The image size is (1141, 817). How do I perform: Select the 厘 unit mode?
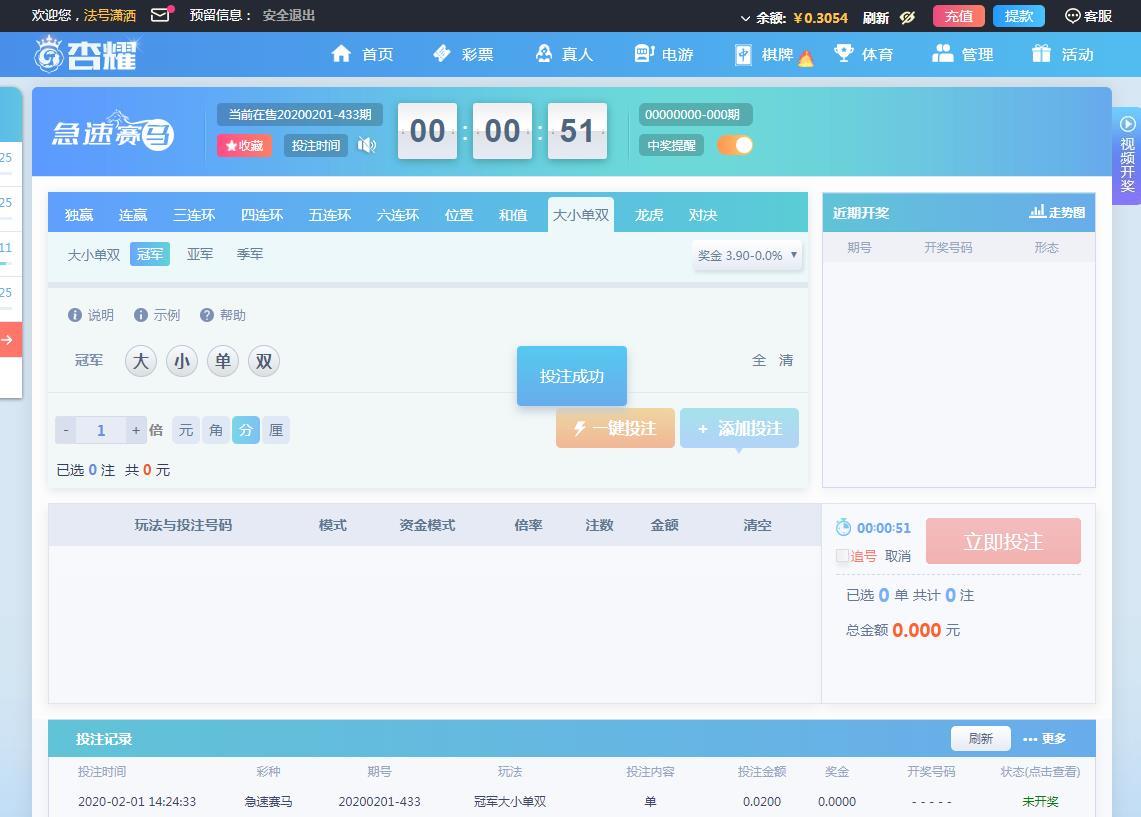tap(276, 430)
